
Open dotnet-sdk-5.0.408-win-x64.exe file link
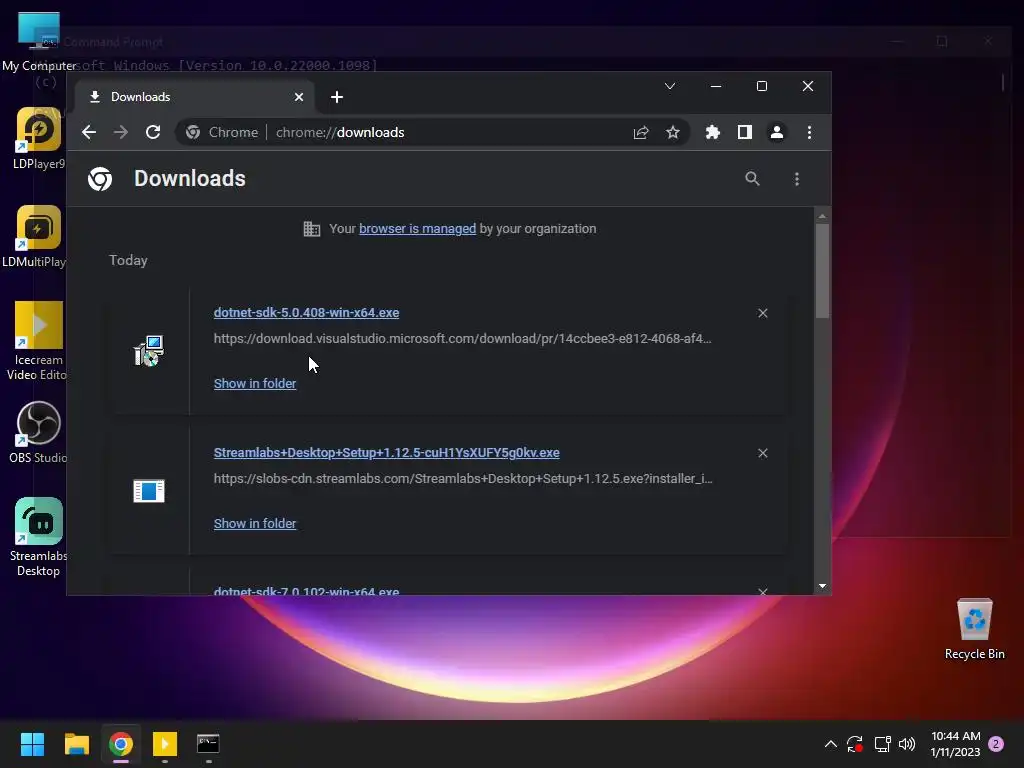click(x=306, y=313)
